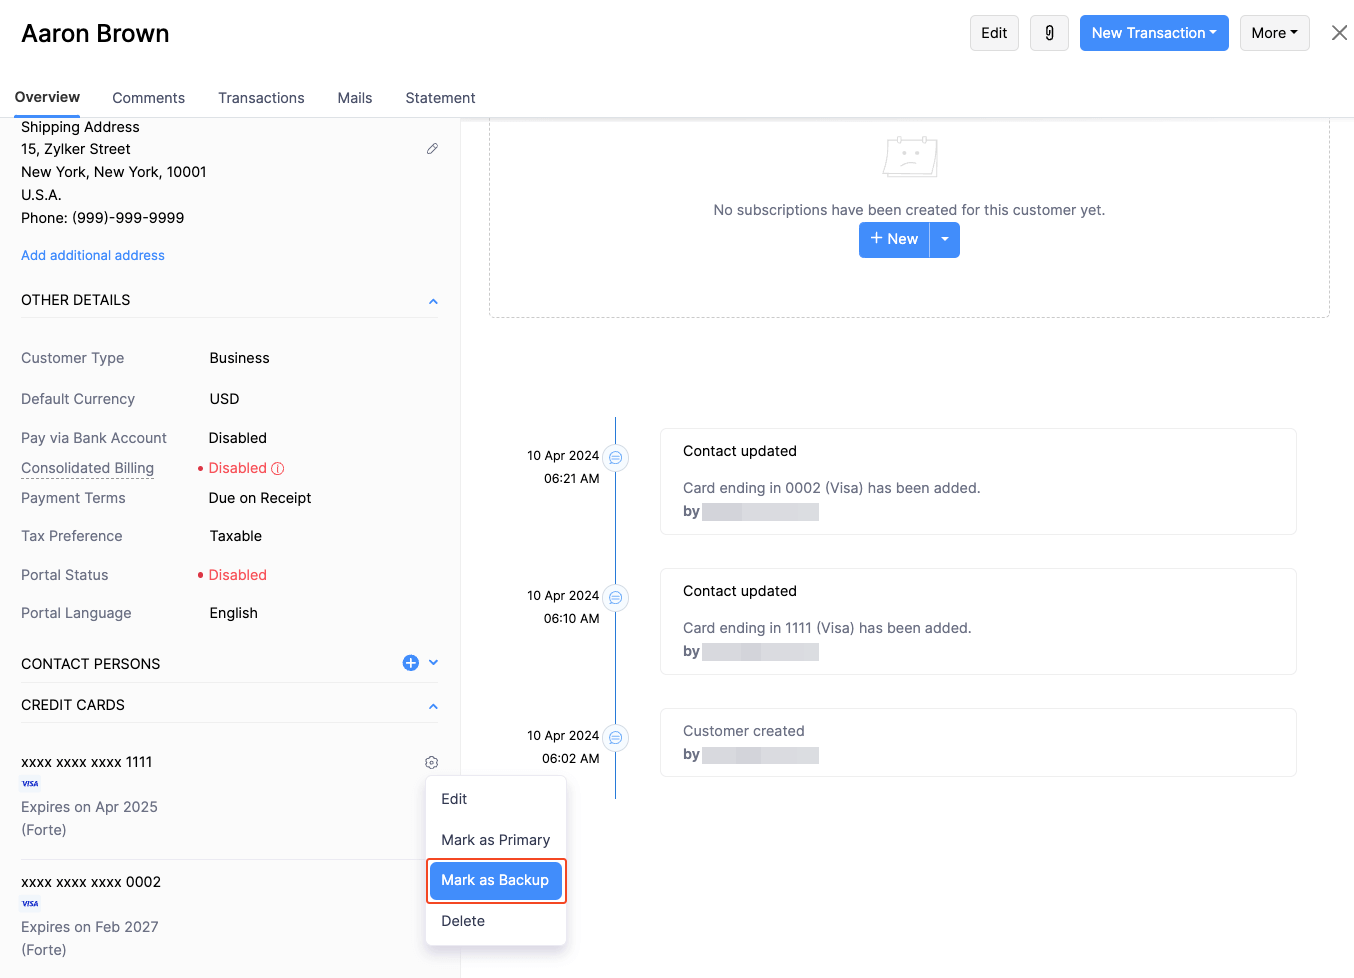Open the arrow beside New subscription button

coord(945,239)
